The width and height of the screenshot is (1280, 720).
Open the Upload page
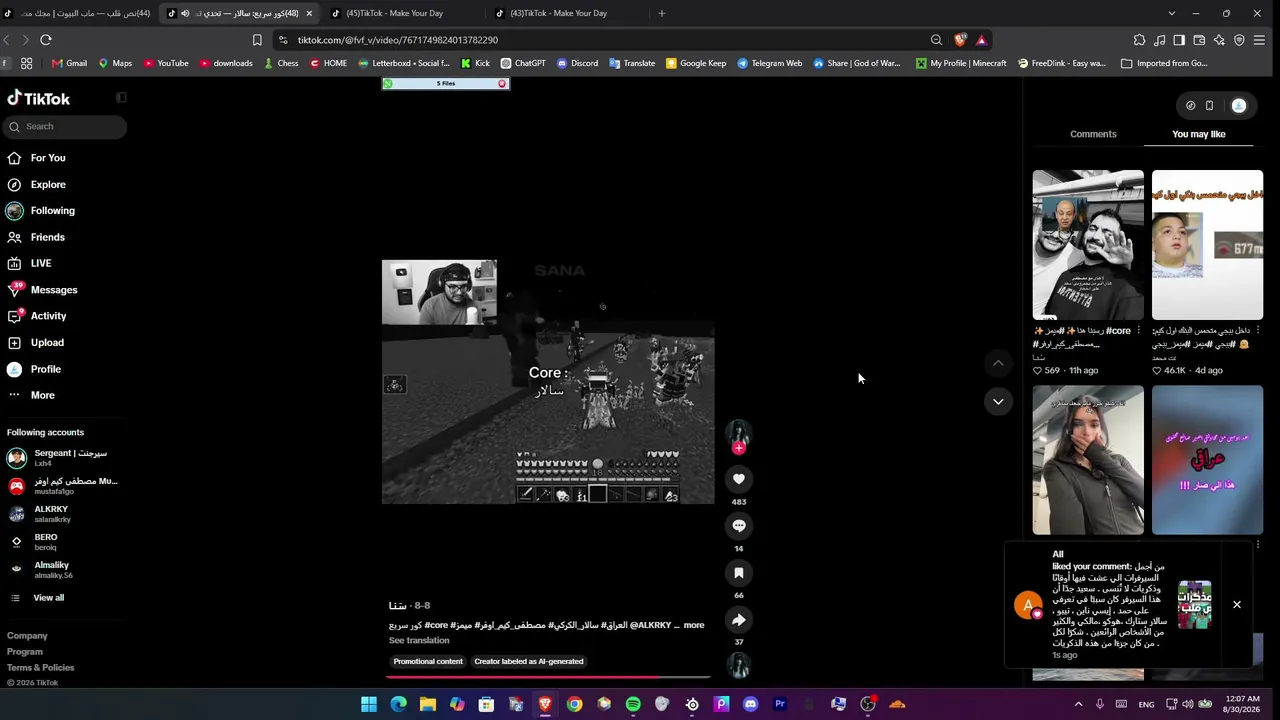[x=47, y=342]
